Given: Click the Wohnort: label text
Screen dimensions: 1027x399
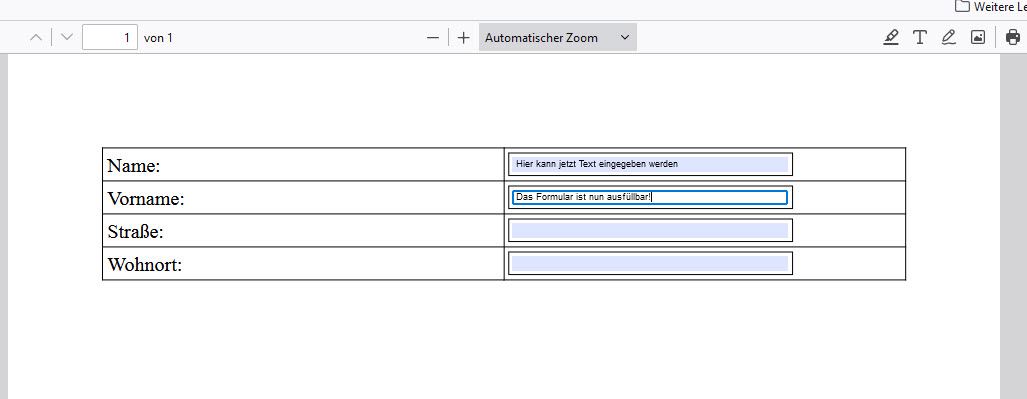Looking at the screenshot, I should point(145,265).
